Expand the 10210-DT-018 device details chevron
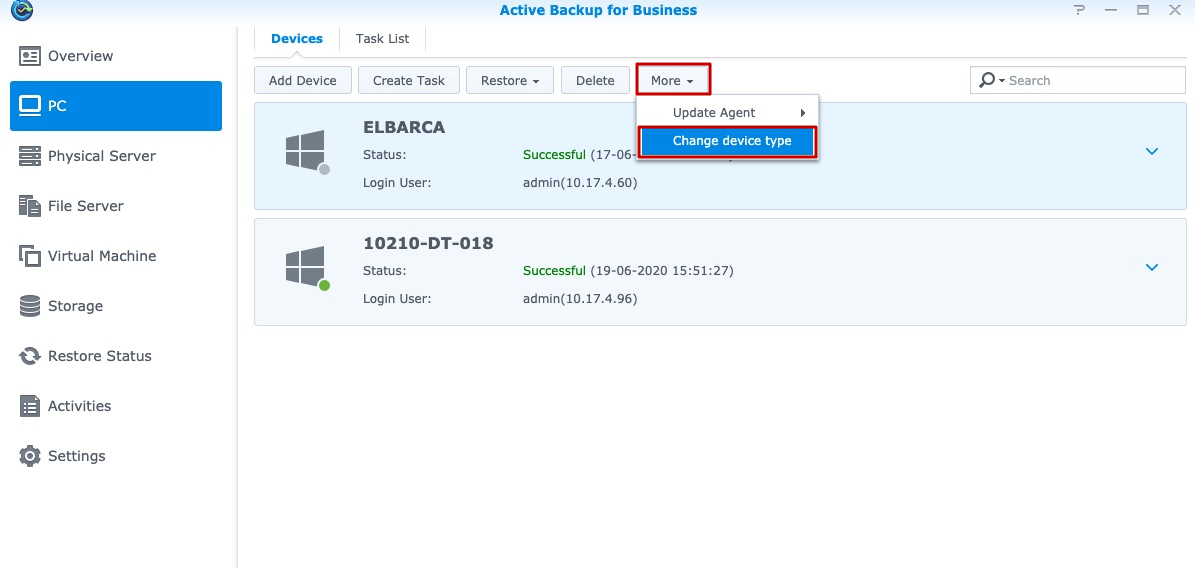The width and height of the screenshot is (1195, 568). [x=1152, y=268]
